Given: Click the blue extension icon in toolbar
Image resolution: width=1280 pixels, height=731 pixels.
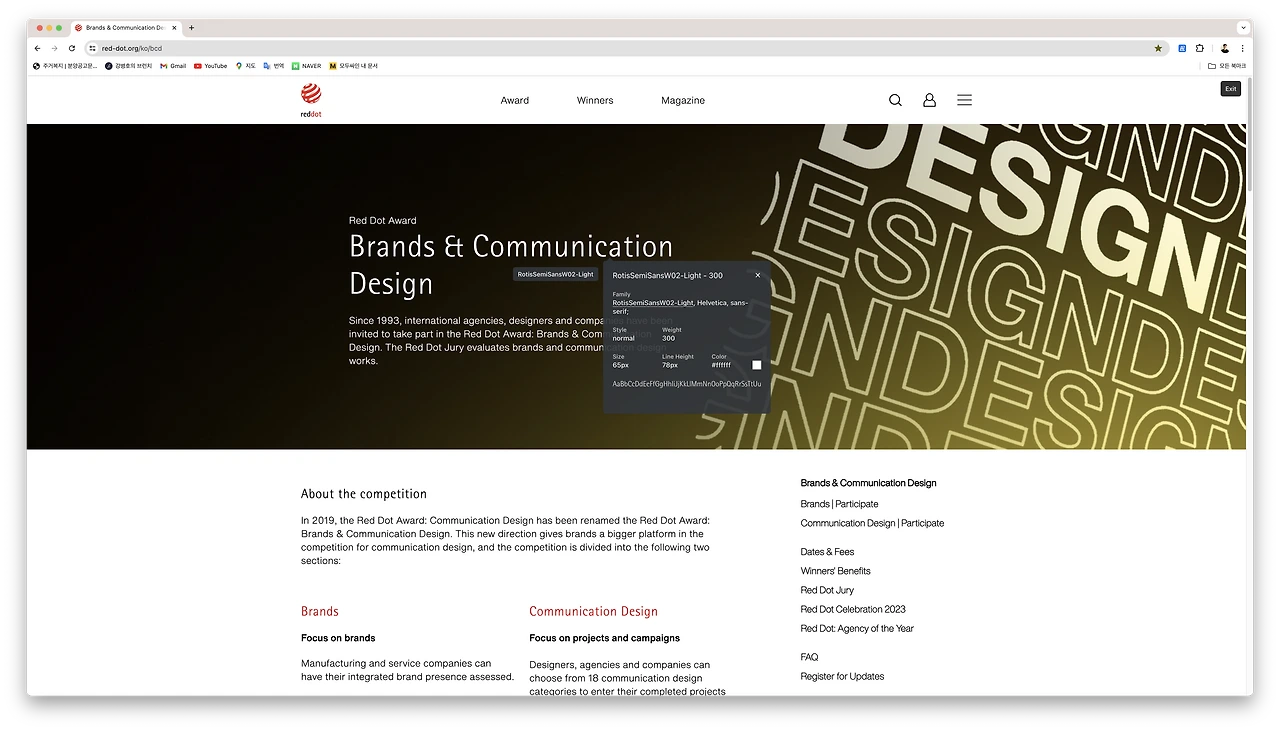Looking at the screenshot, I should click(1182, 48).
